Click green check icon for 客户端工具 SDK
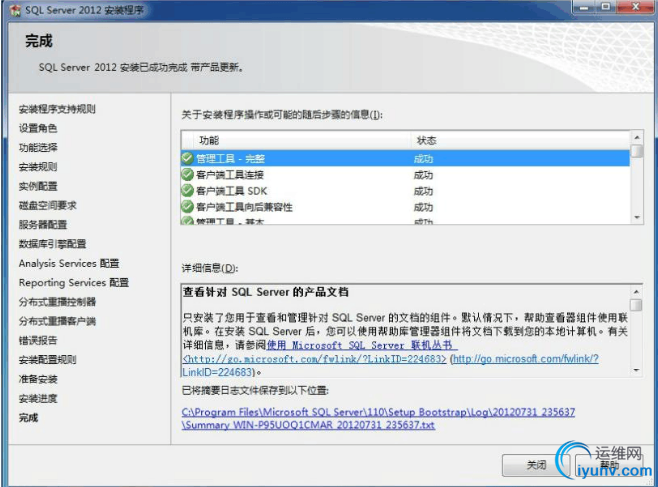Viewport: 658px width, 487px height. click(x=187, y=190)
